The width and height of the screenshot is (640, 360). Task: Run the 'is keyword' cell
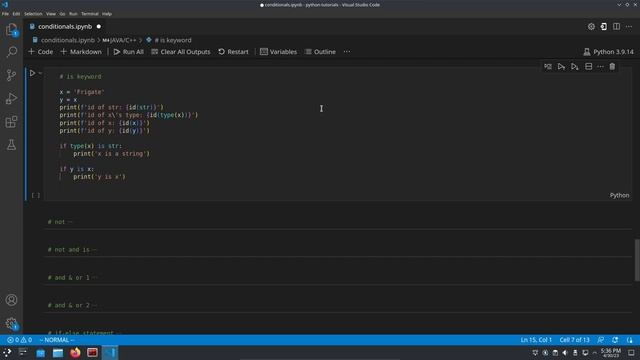tap(32, 73)
